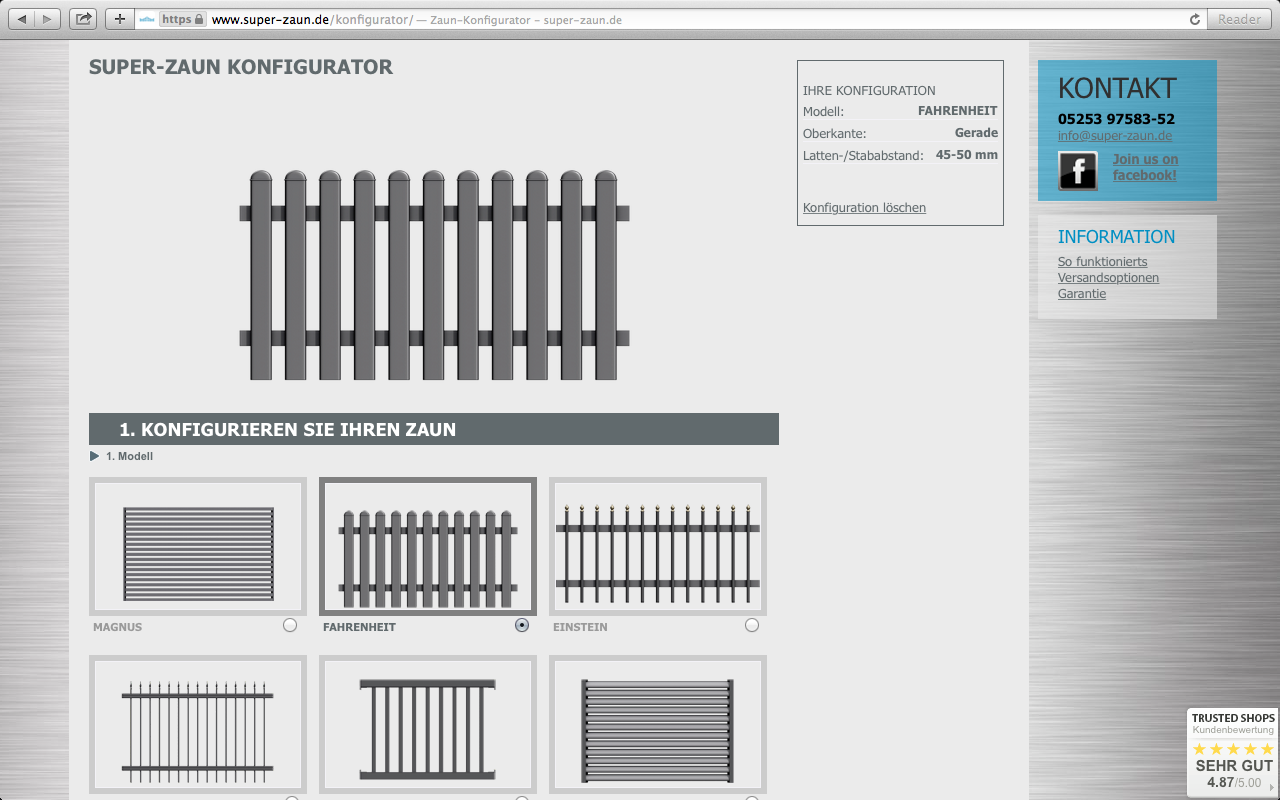Viewport: 1280px width, 800px height.
Task: Open Versandsoptionen link
Action: 1108,278
